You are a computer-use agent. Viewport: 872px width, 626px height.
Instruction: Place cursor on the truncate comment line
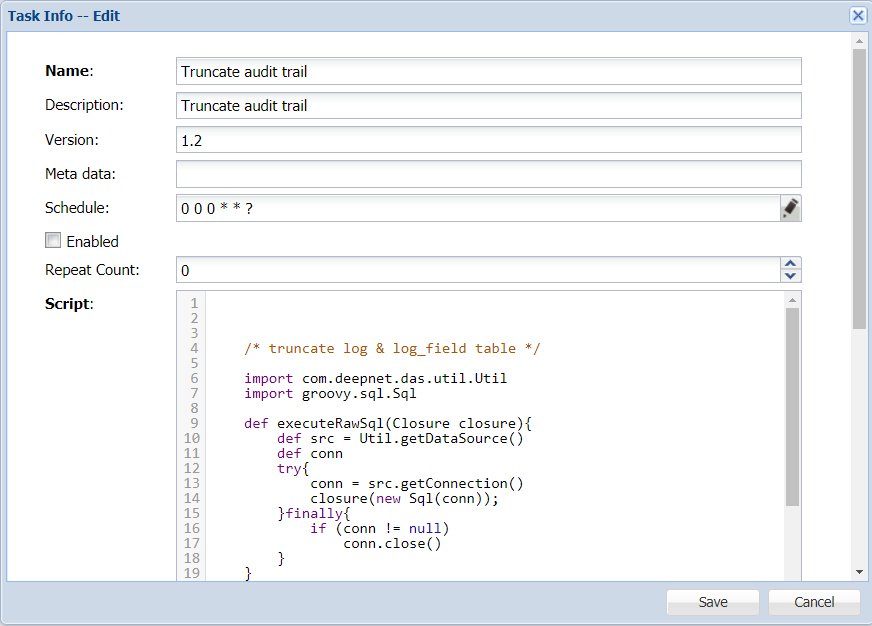pyautogui.click(x=392, y=349)
